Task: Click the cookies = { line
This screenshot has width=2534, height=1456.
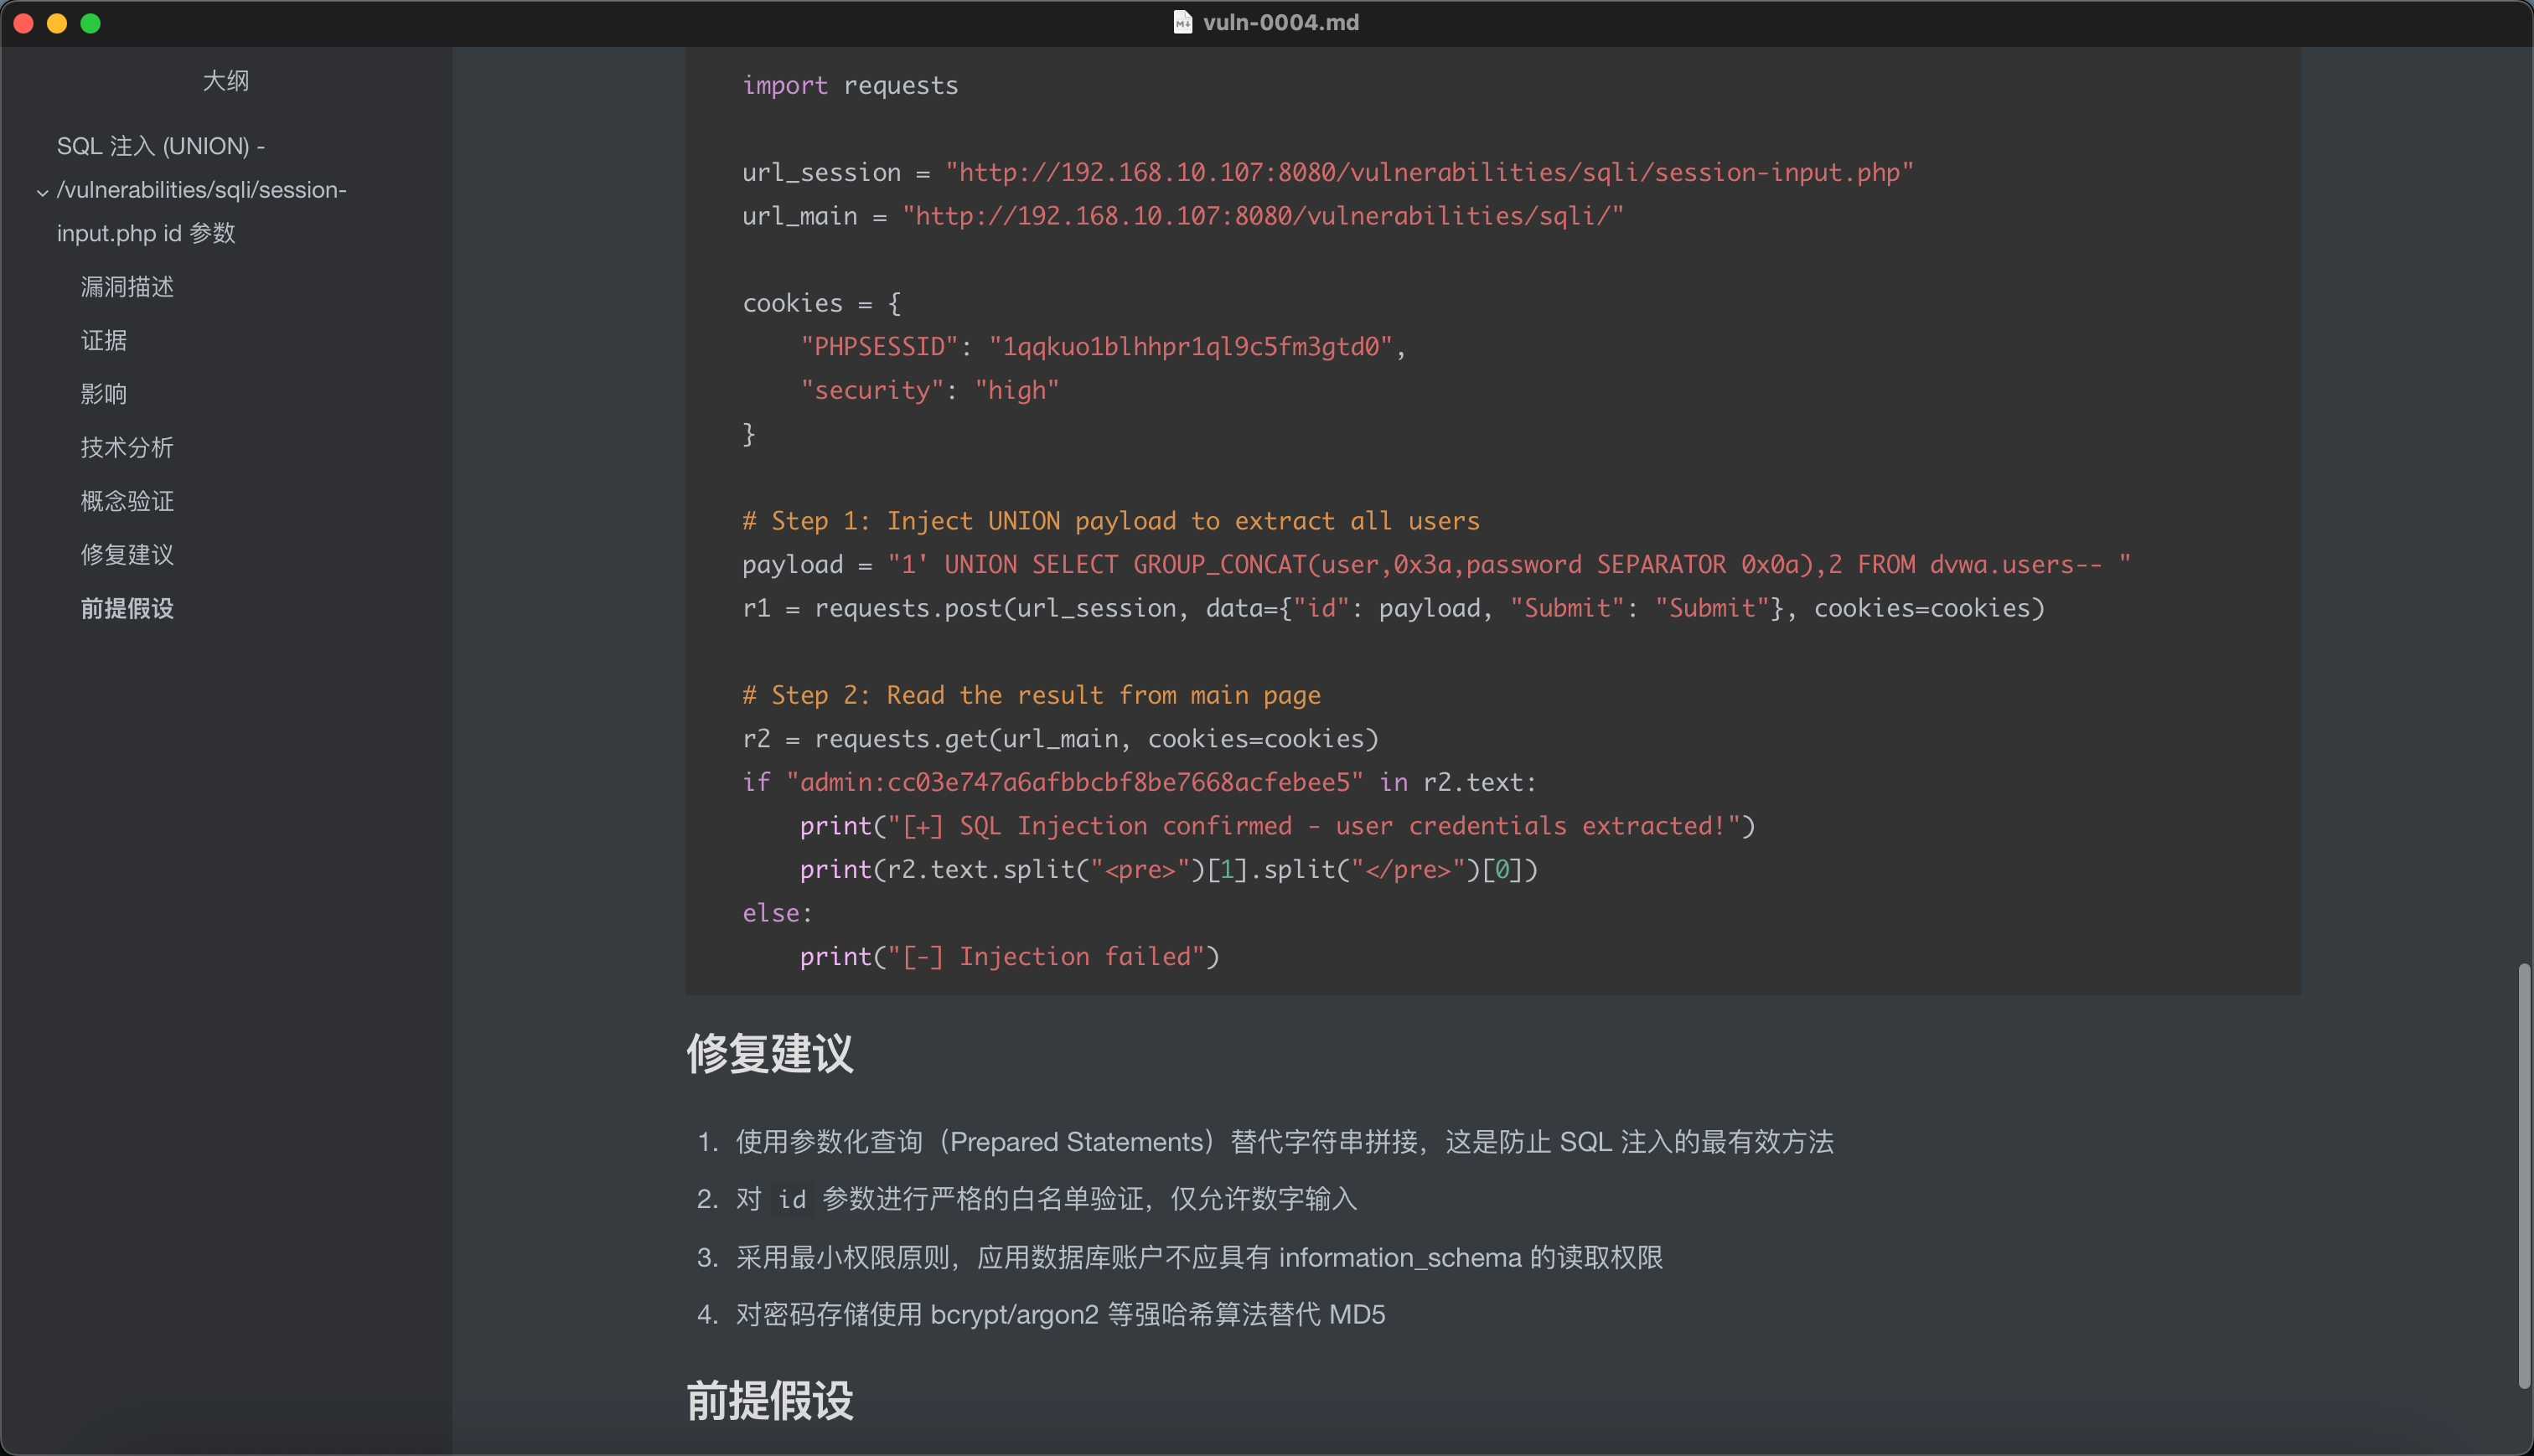Action: (821, 303)
